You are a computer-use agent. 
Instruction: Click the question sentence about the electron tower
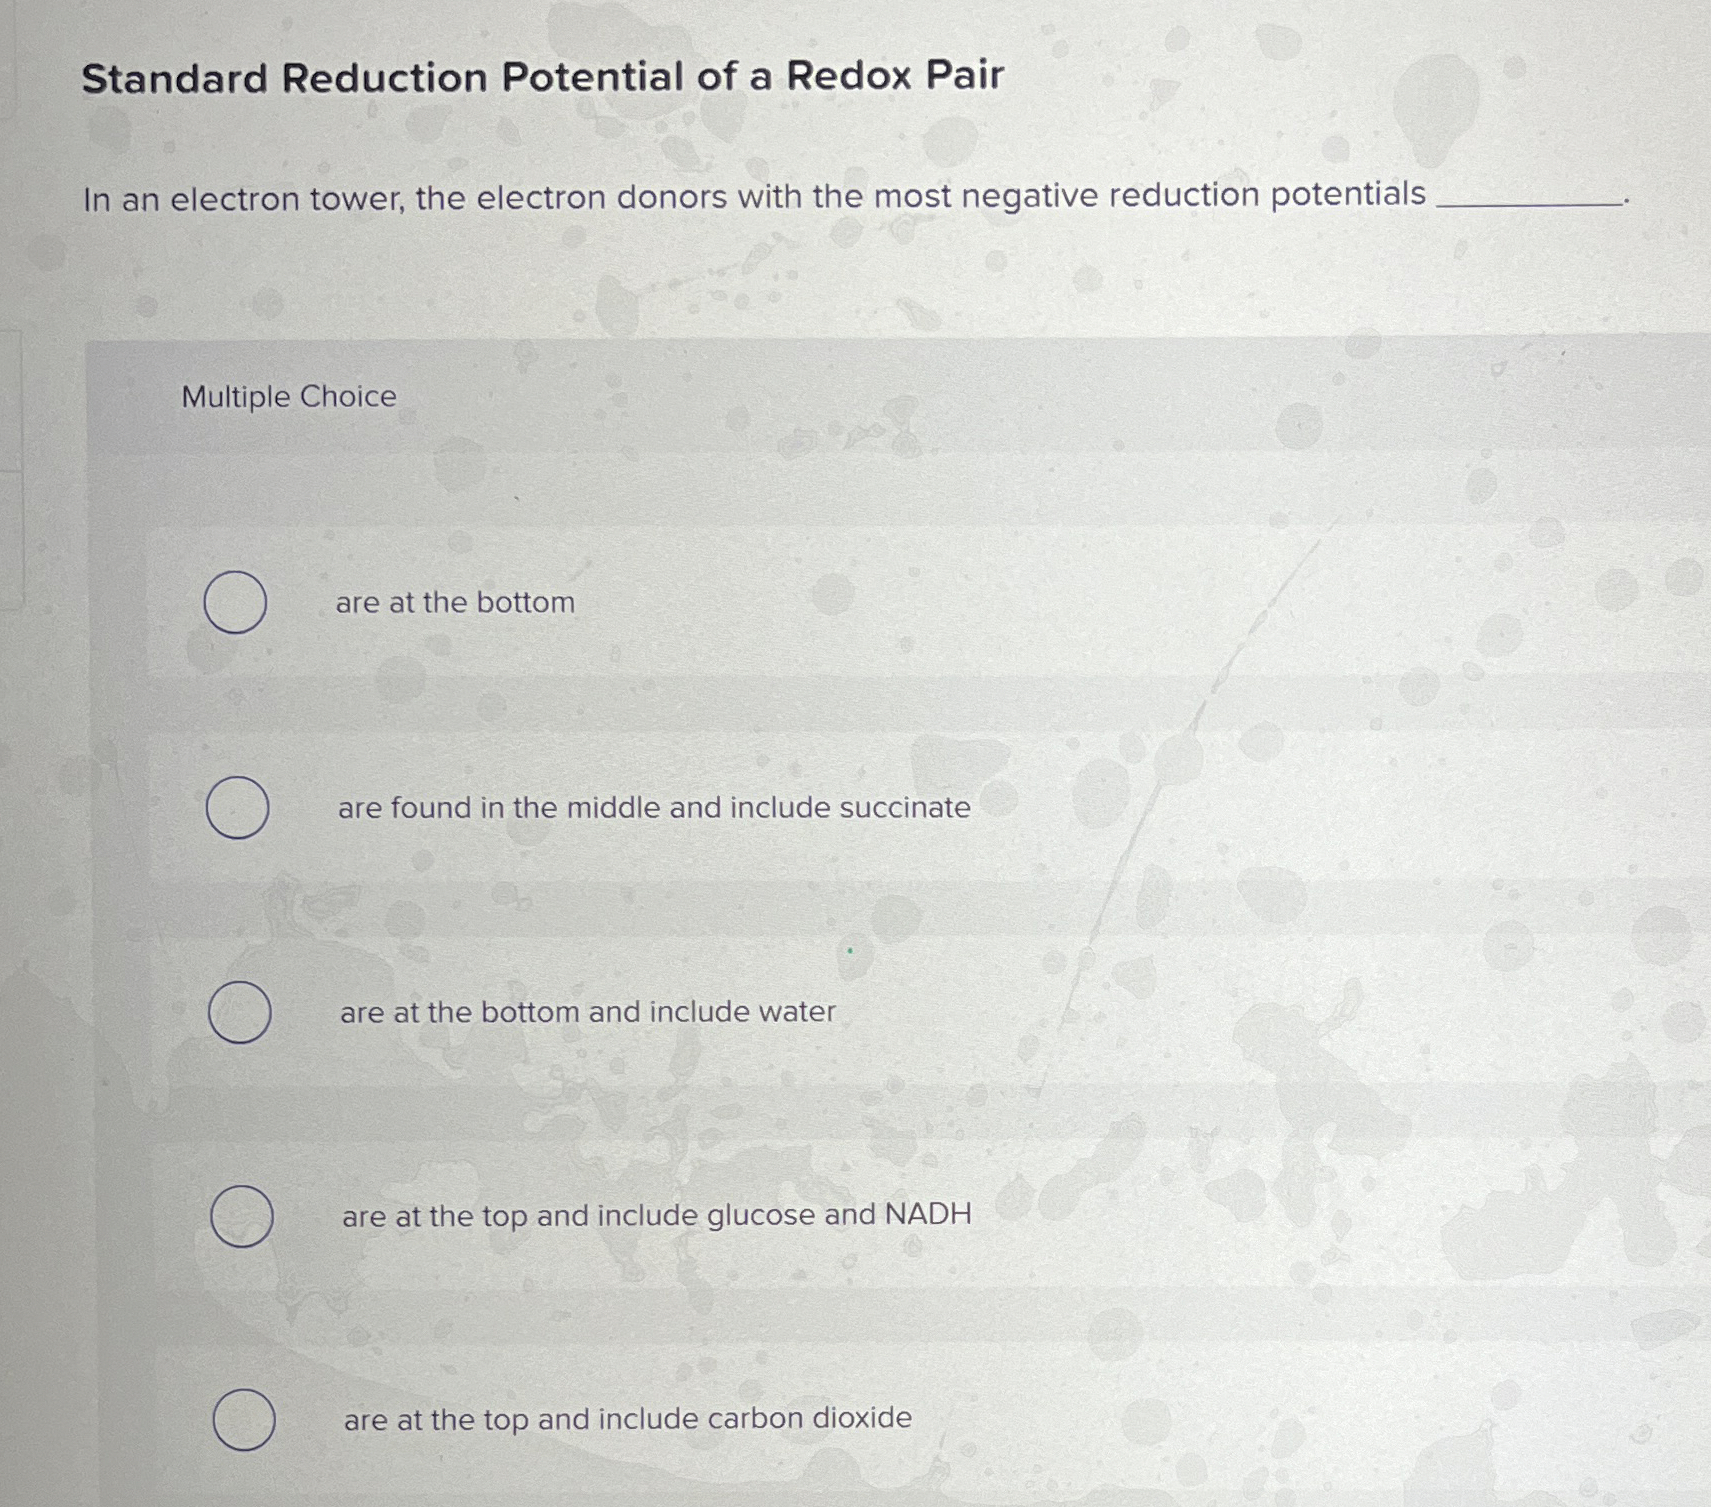[754, 196]
